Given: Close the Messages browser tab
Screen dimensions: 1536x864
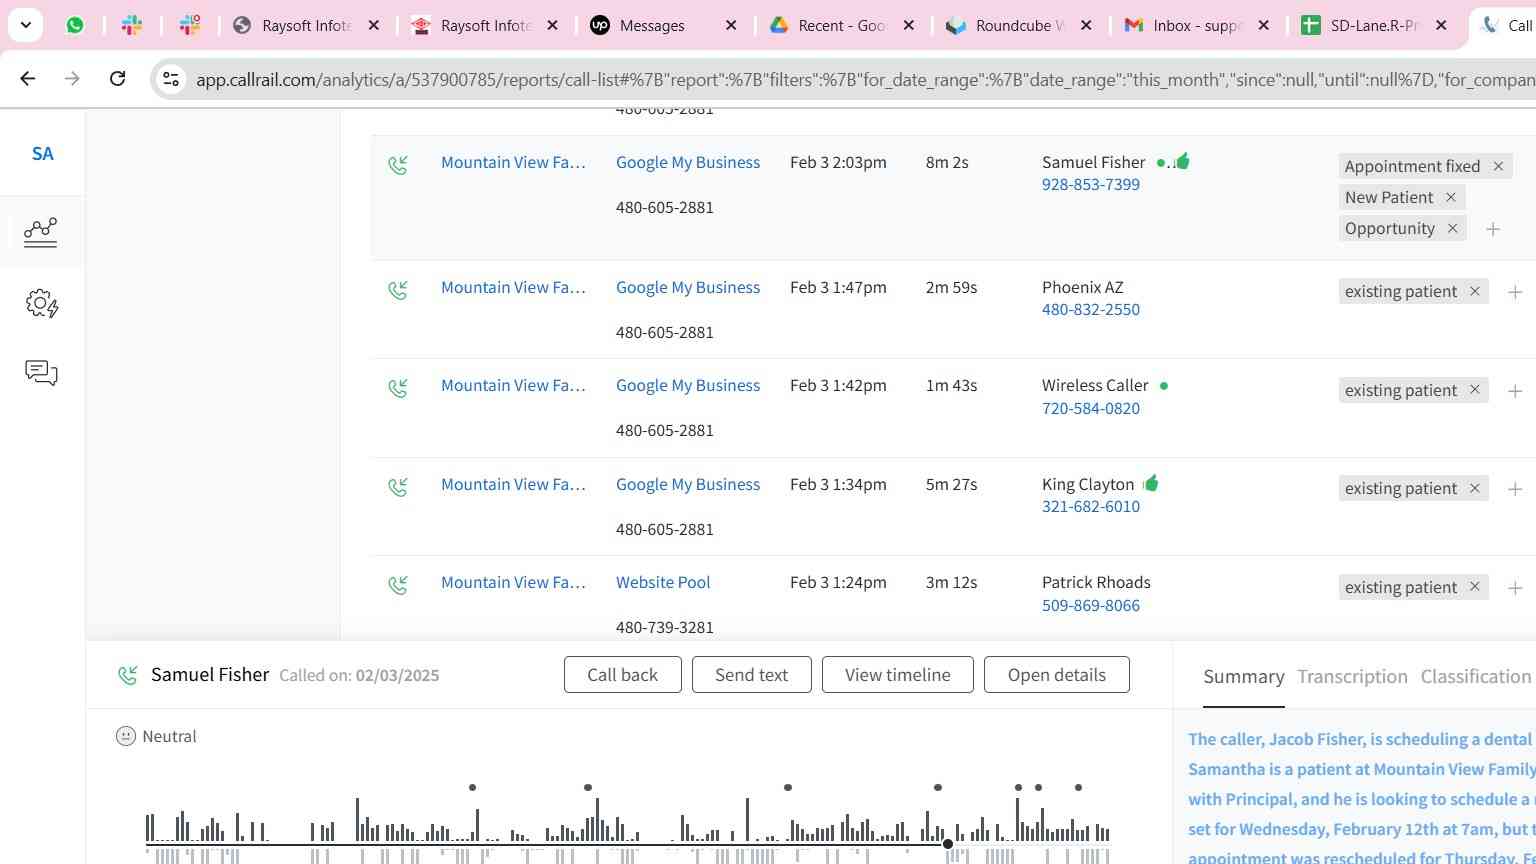Looking at the screenshot, I should 731,26.
